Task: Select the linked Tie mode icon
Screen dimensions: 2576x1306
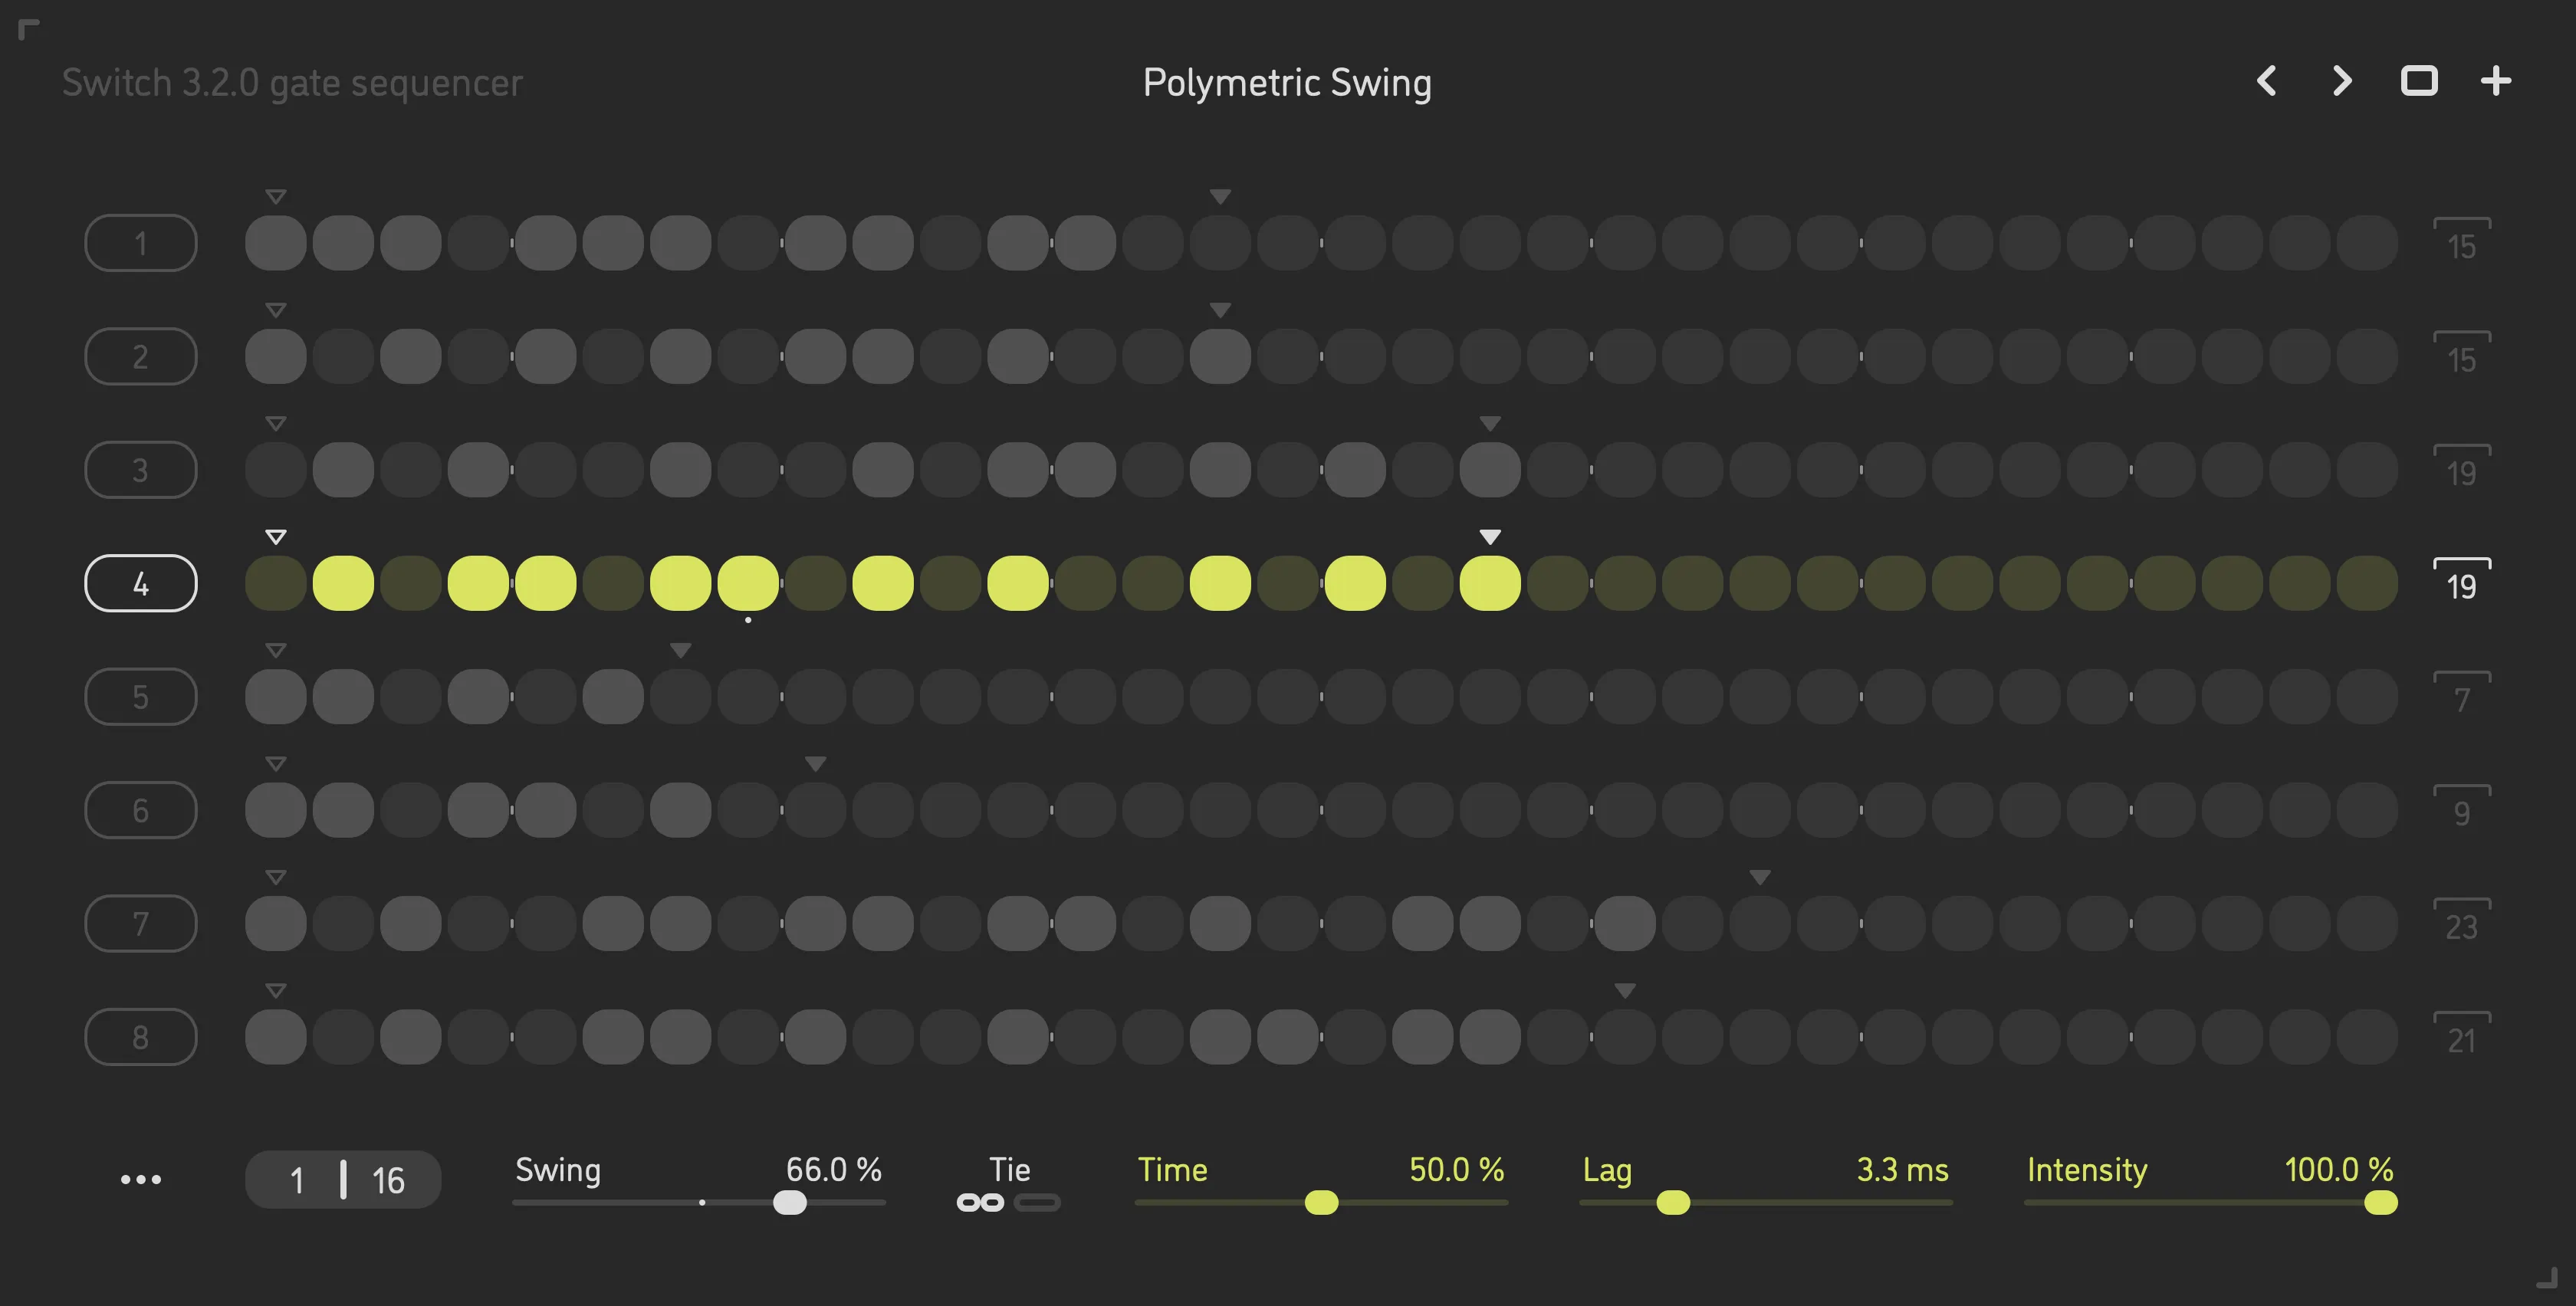Action: pos(980,1203)
